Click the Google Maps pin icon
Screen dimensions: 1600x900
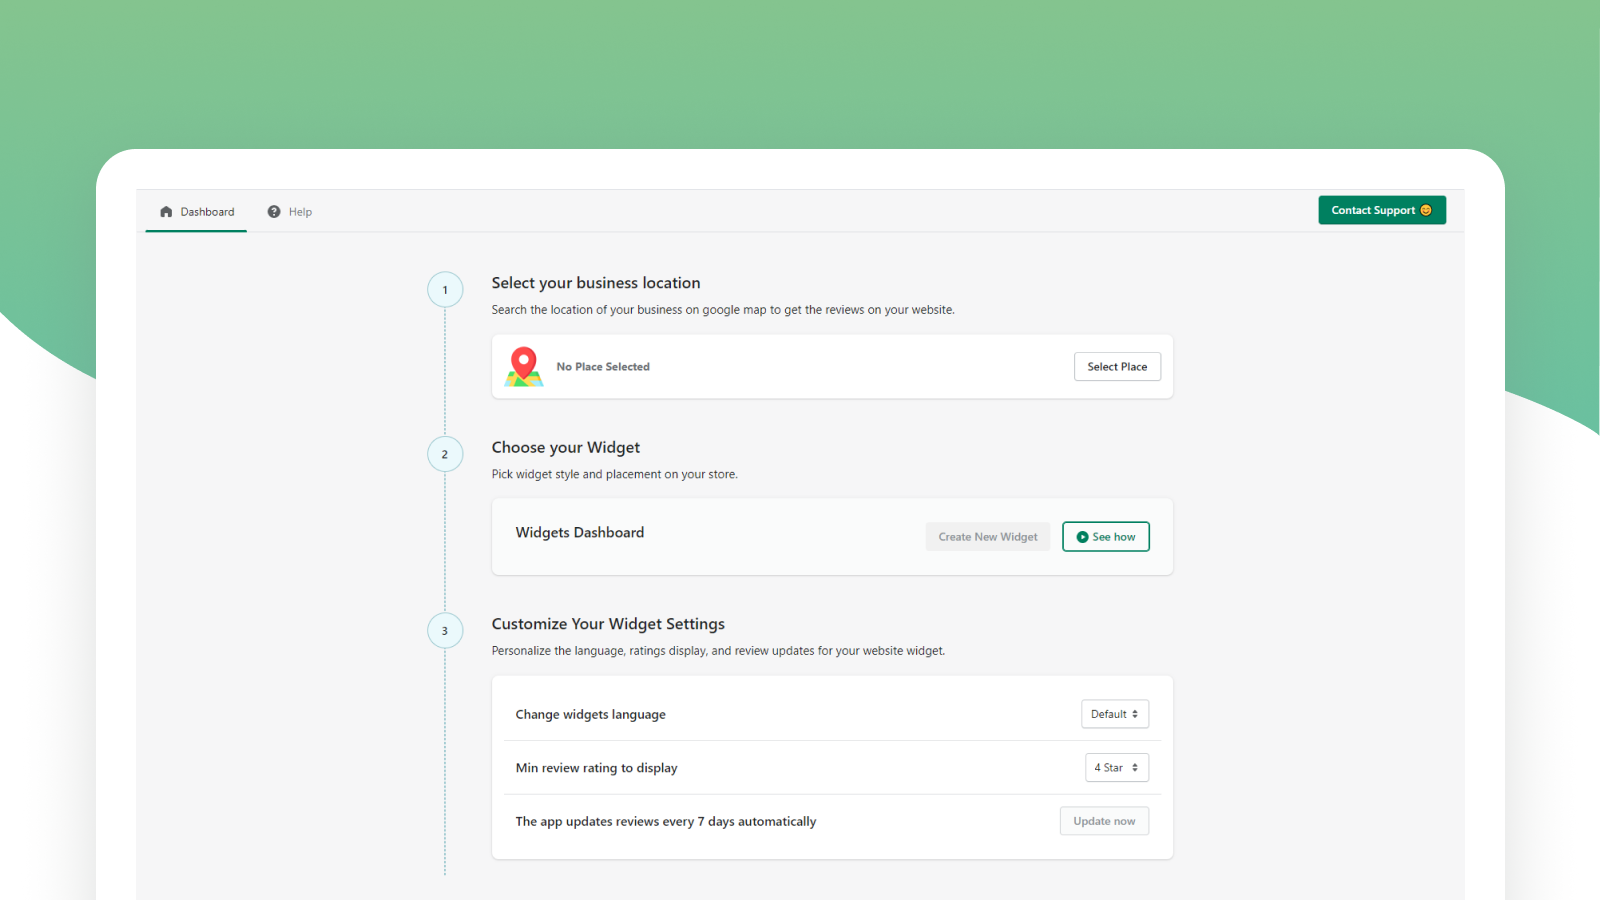tap(523, 366)
